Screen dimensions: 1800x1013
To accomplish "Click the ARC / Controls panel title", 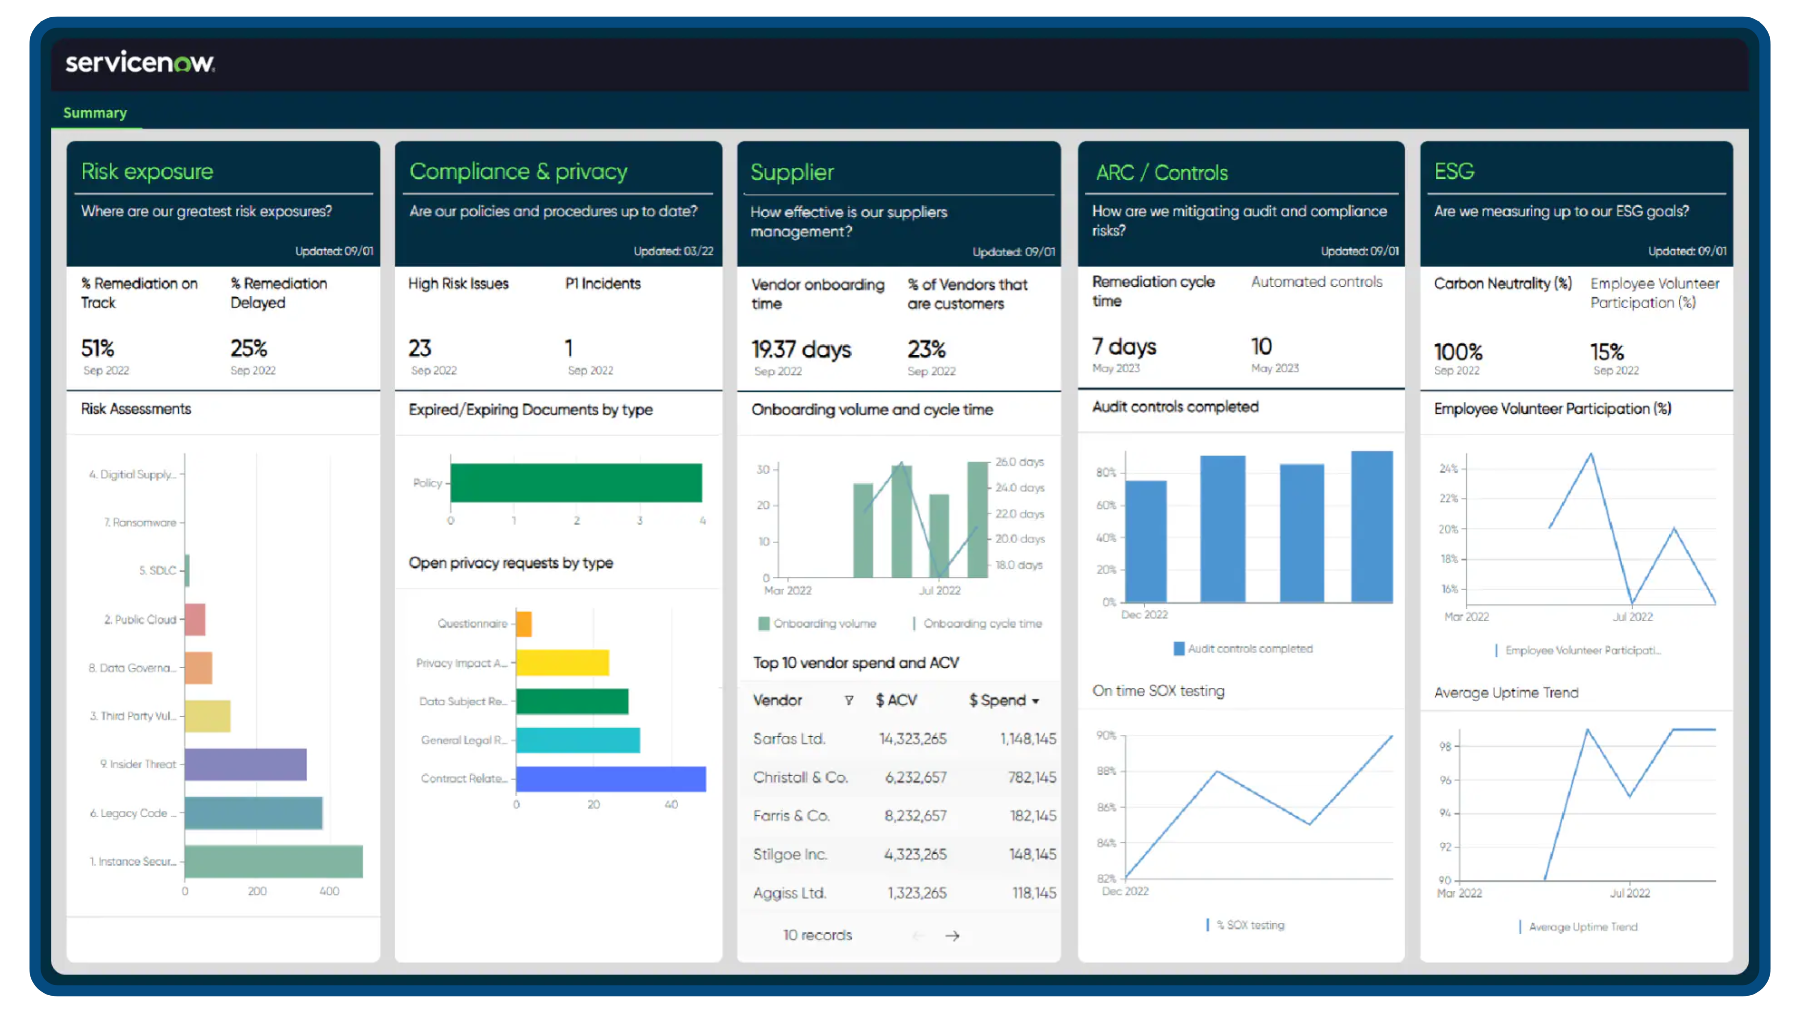I will pos(1161,172).
